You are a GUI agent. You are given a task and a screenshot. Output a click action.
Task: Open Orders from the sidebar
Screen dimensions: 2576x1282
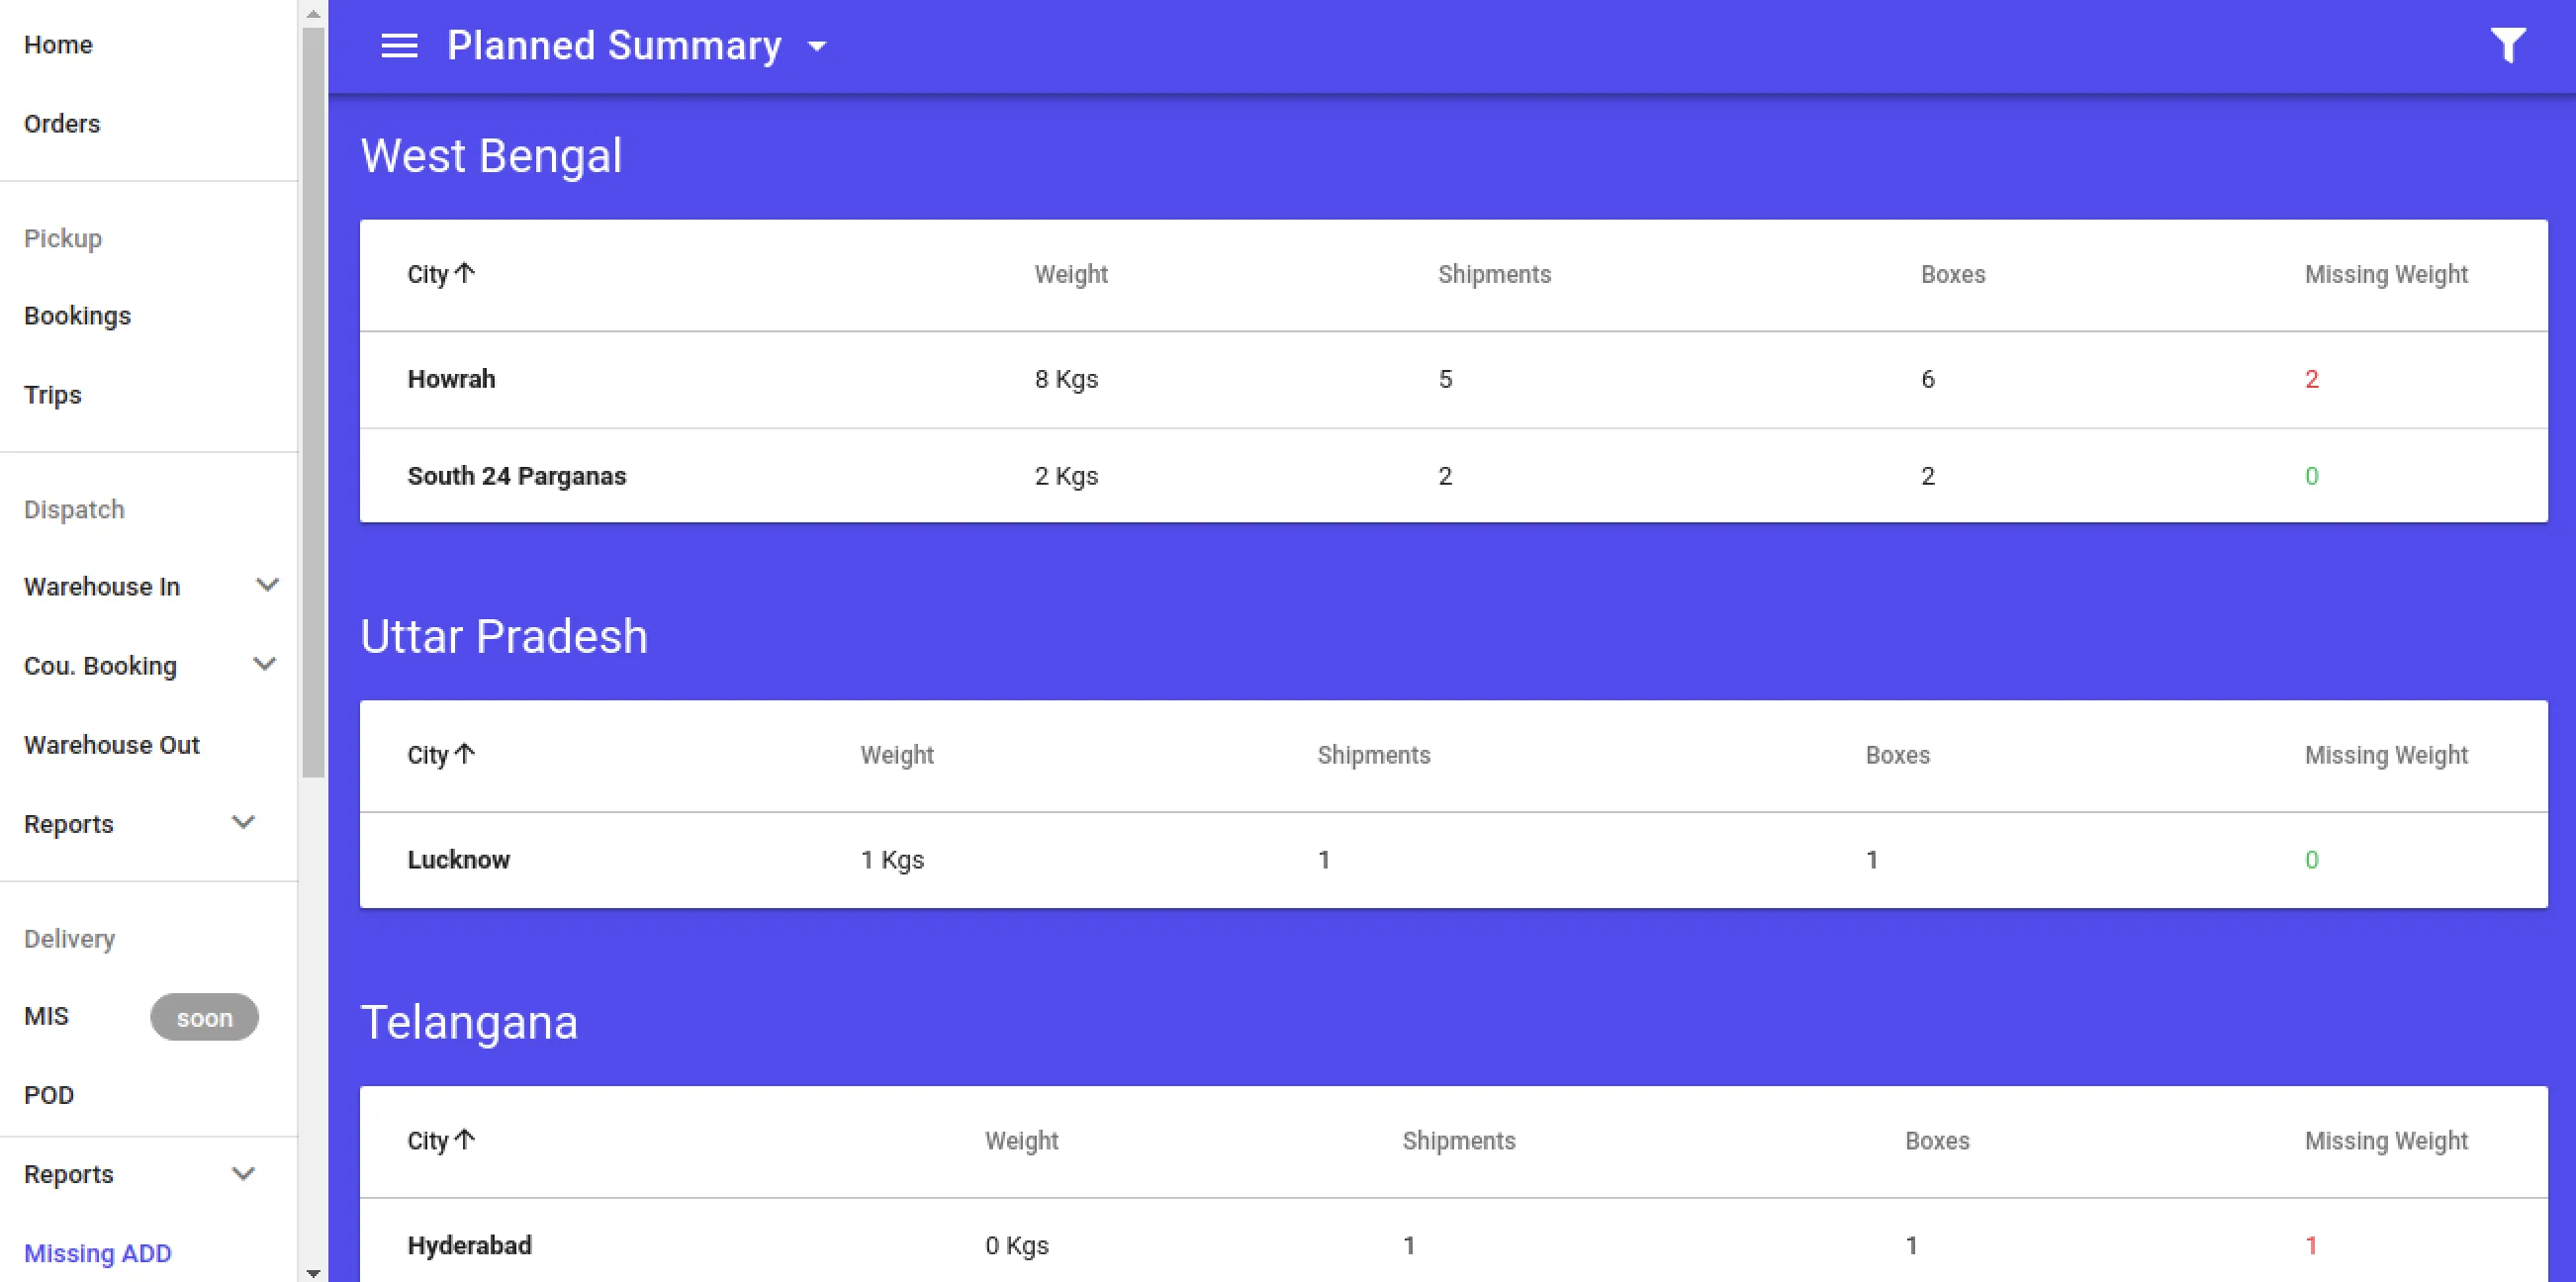tap(62, 124)
